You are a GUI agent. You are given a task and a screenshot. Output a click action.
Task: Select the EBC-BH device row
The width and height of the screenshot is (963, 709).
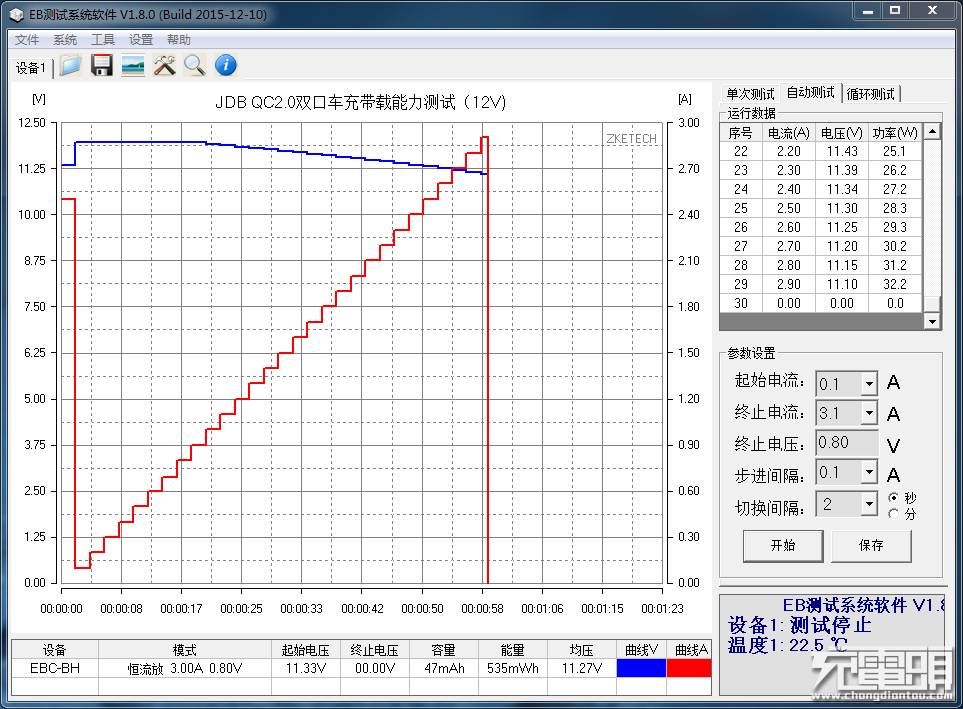point(361,668)
